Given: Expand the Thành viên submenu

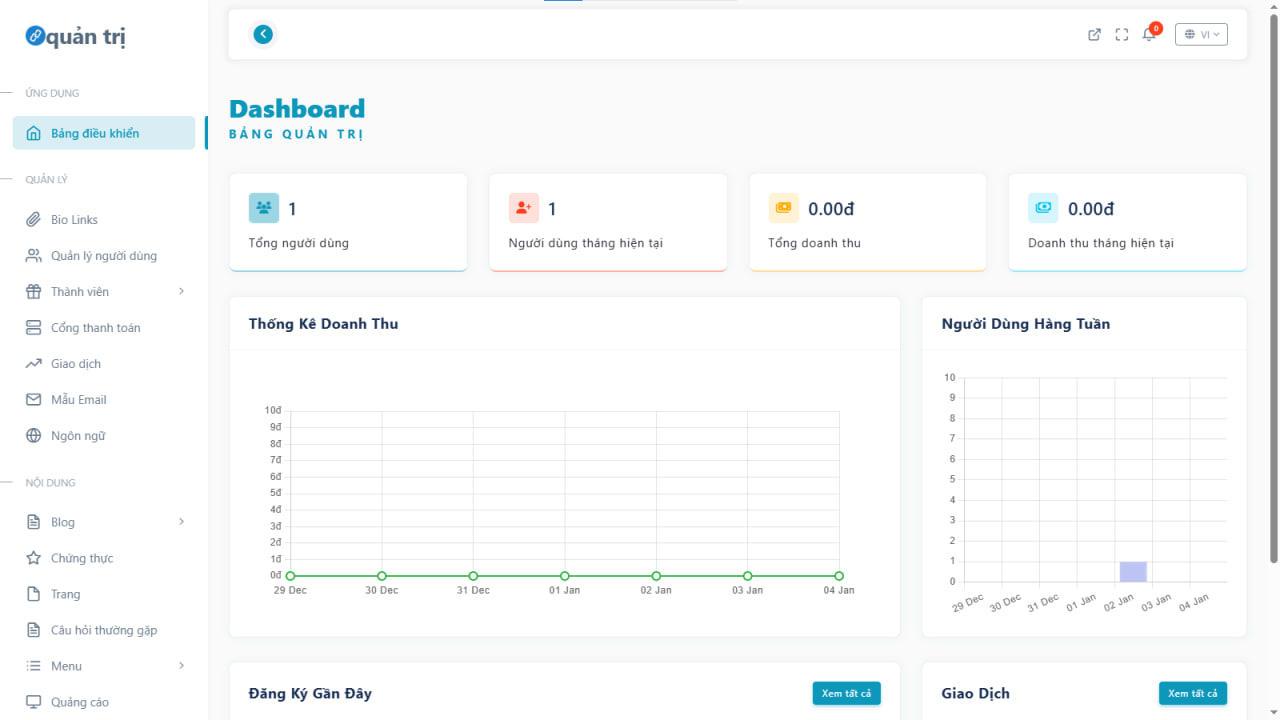Looking at the screenshot, I should click(181, 292).
